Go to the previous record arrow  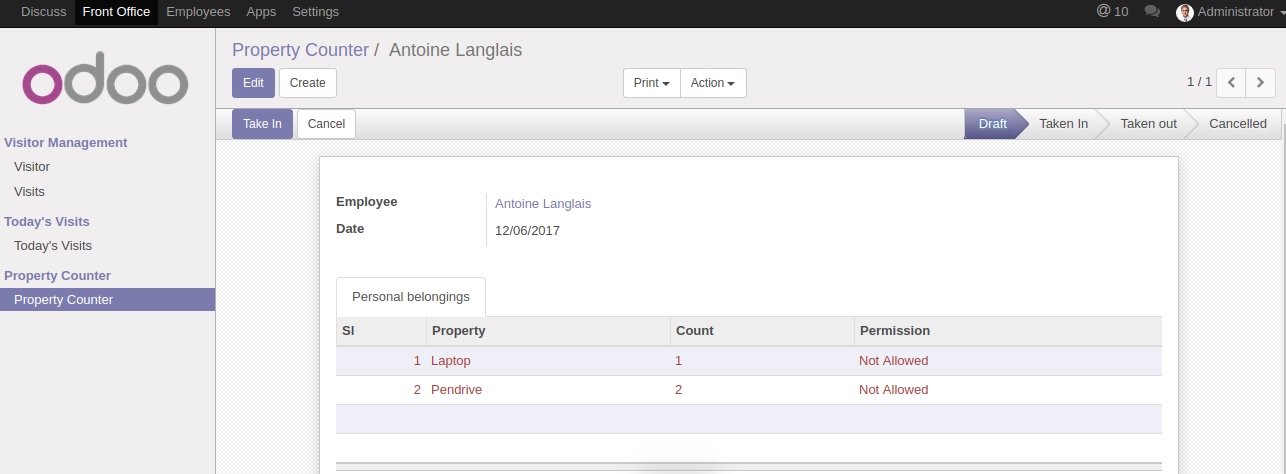click(x=1231, y=83)
